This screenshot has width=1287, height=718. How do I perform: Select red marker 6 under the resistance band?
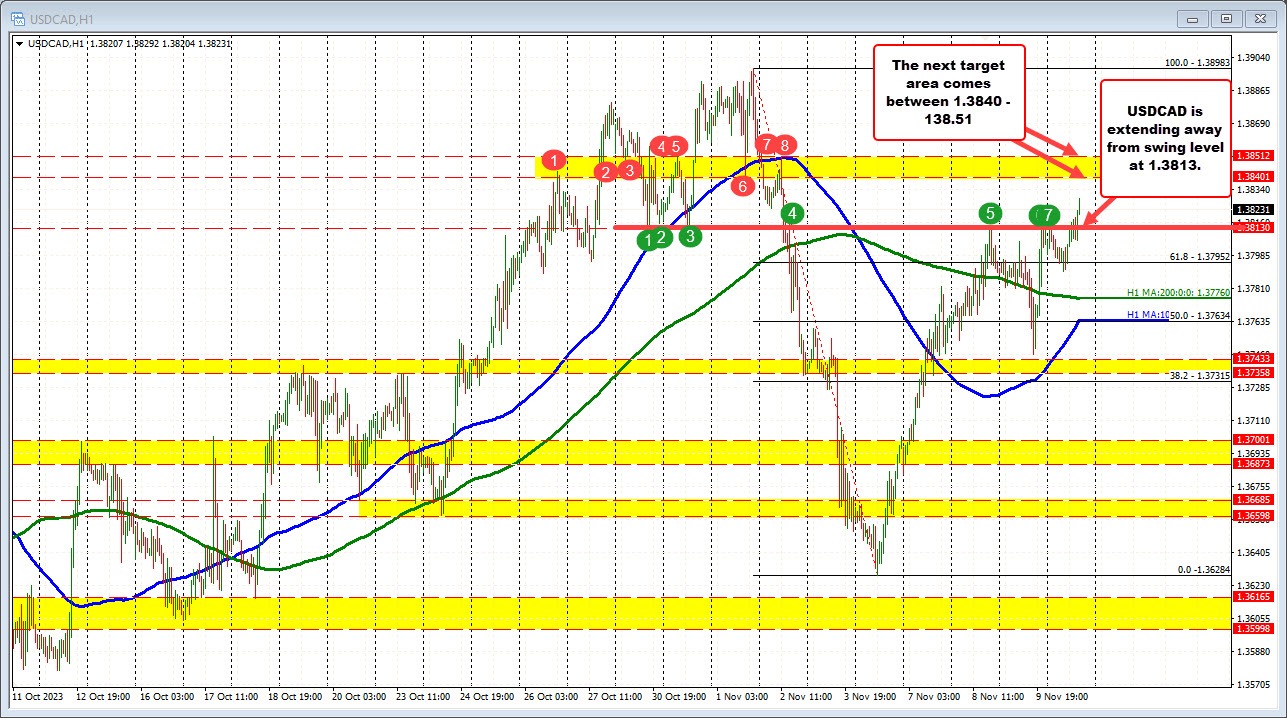click(x=742, y=186)
